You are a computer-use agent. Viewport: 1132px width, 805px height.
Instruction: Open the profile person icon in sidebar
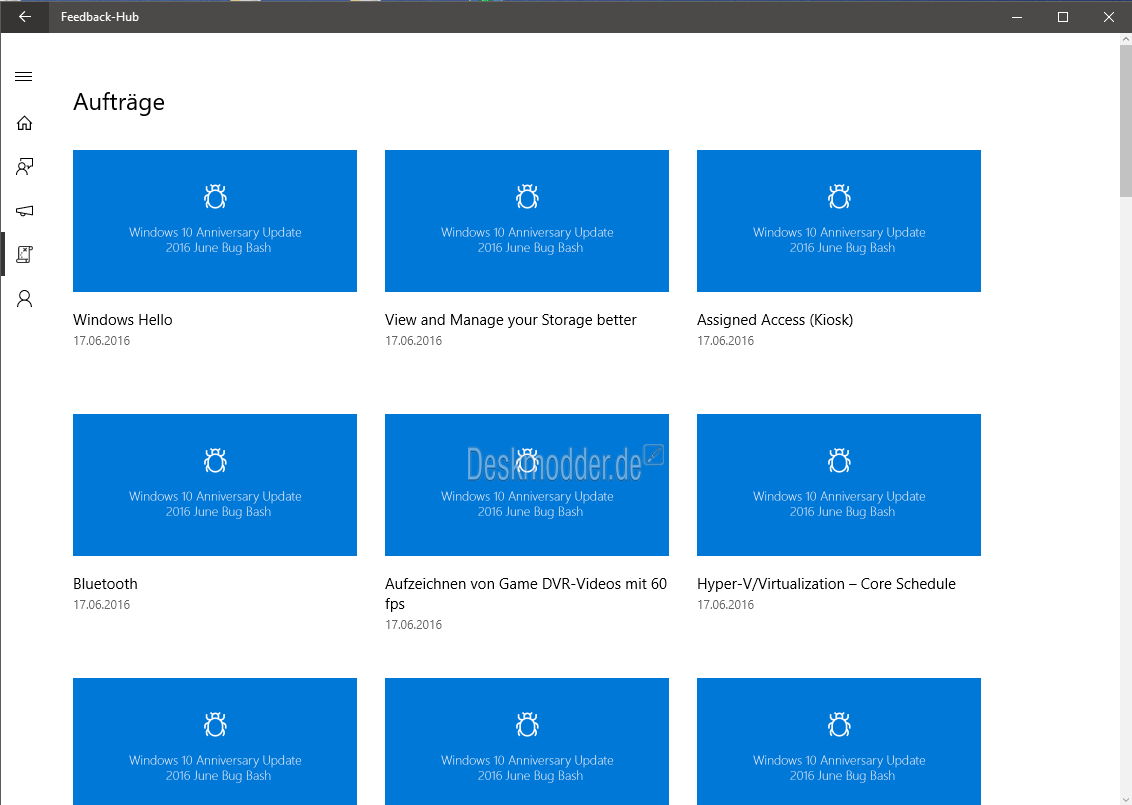point(24,298)
